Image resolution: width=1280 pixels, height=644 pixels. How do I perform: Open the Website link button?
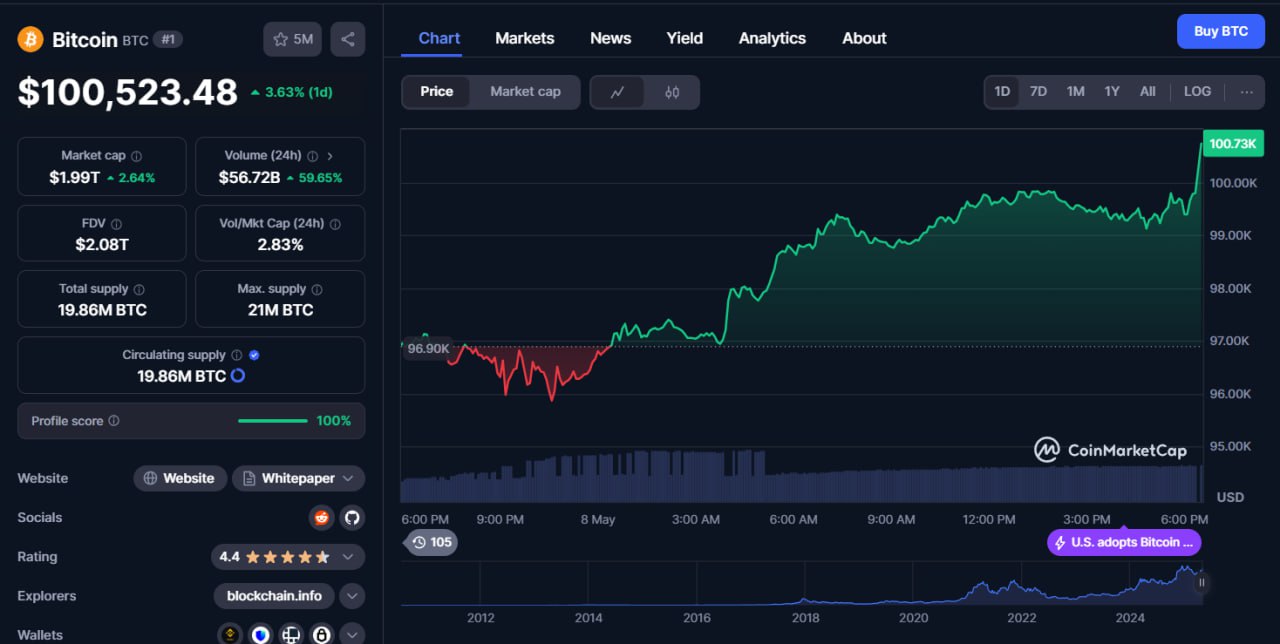[179, 478]
